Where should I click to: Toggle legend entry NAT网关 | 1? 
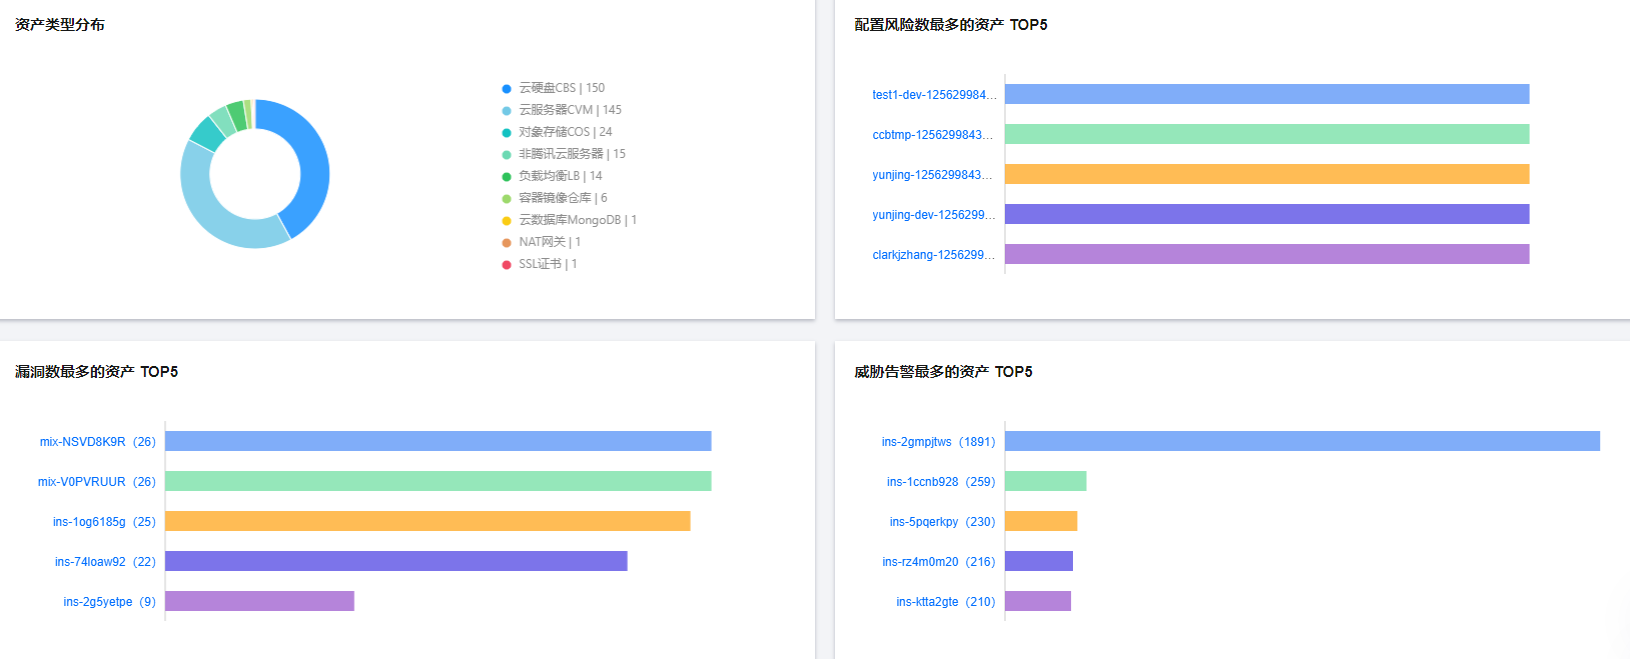click(541, 242)
